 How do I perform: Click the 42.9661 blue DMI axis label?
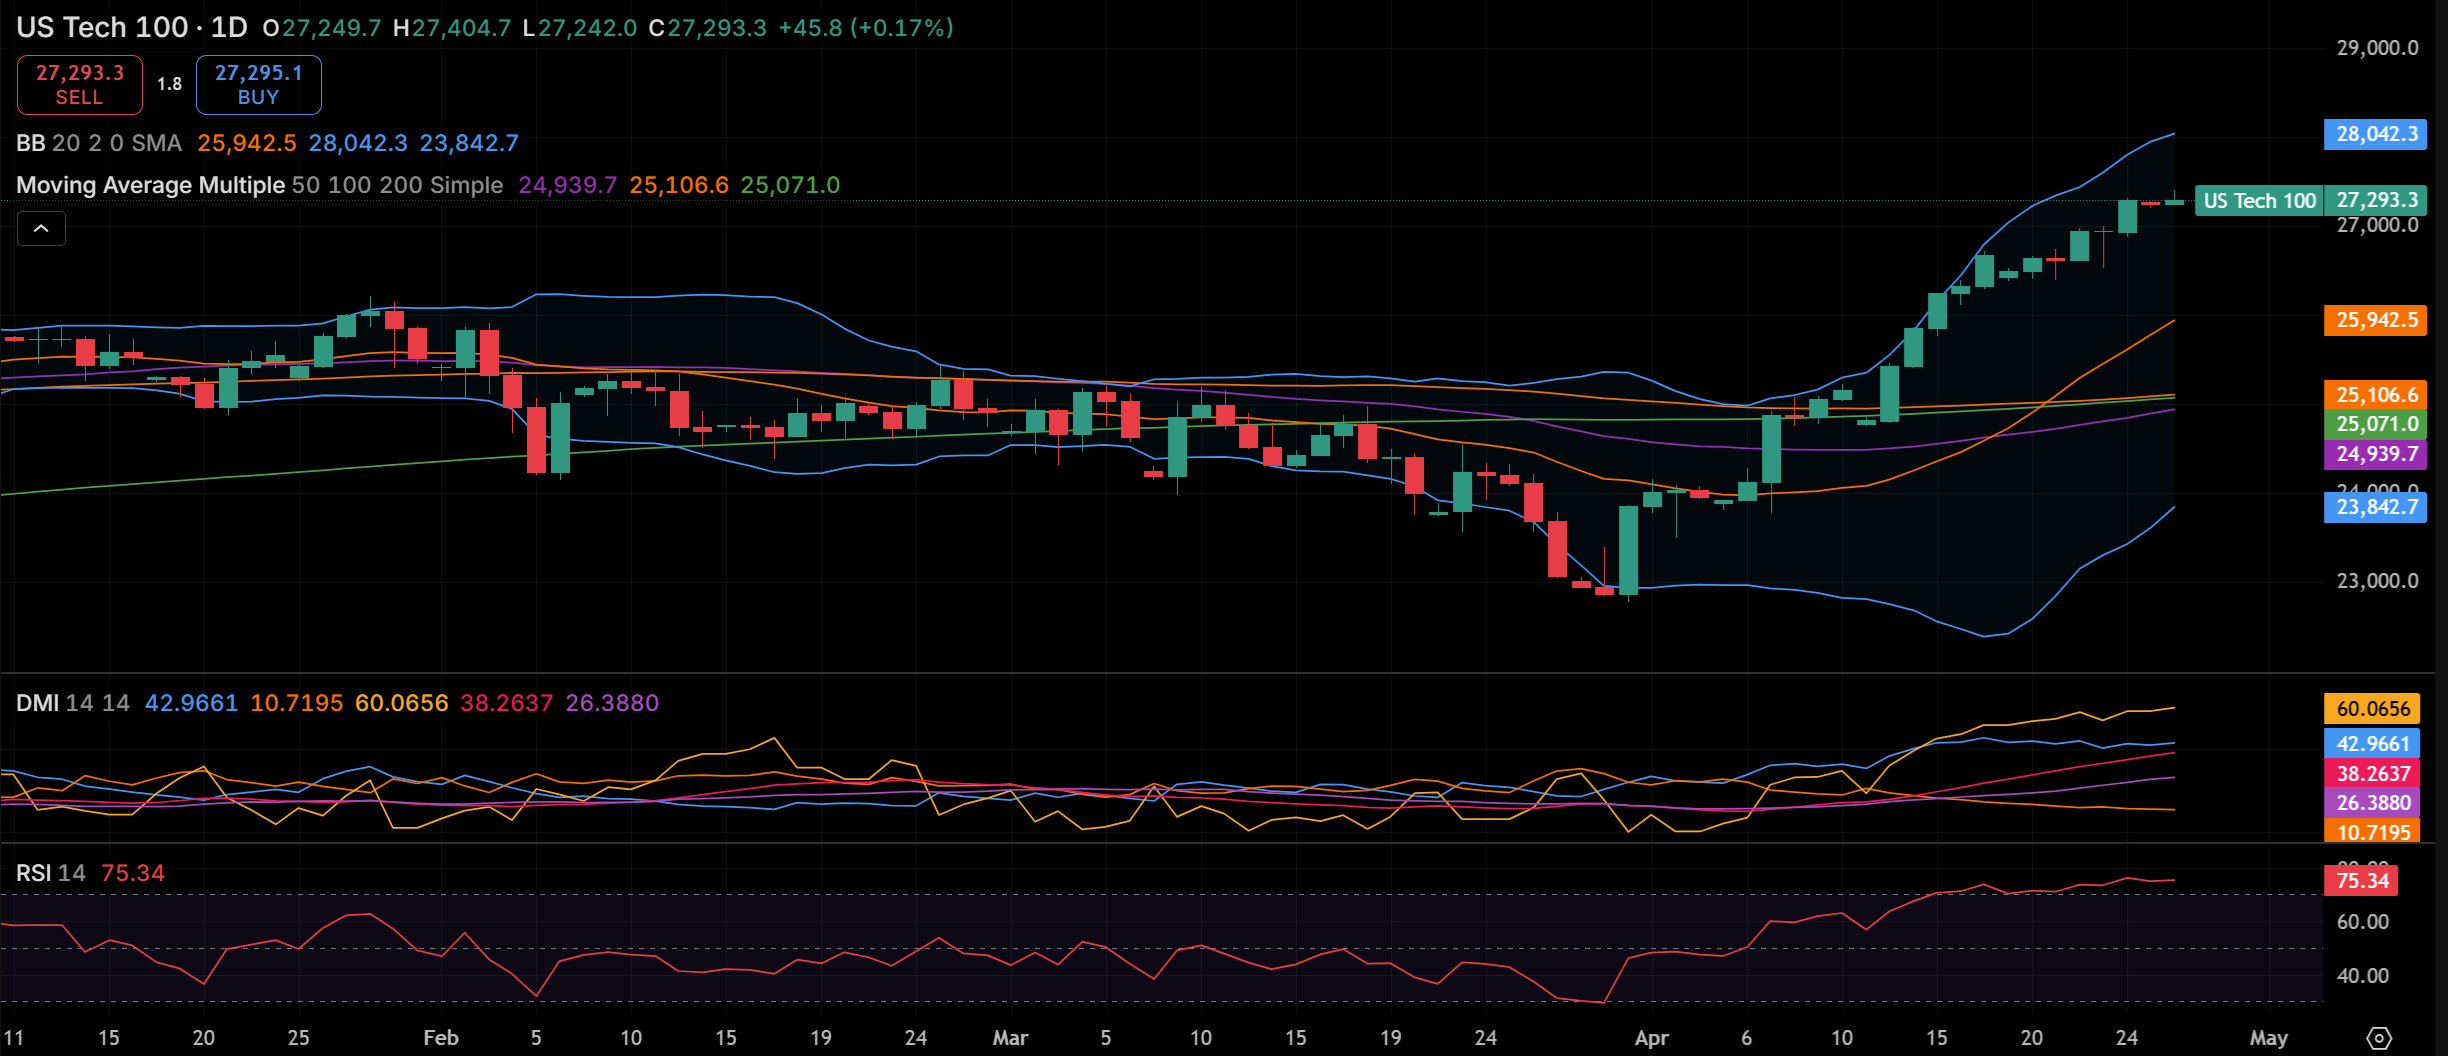pos(2372,744)
